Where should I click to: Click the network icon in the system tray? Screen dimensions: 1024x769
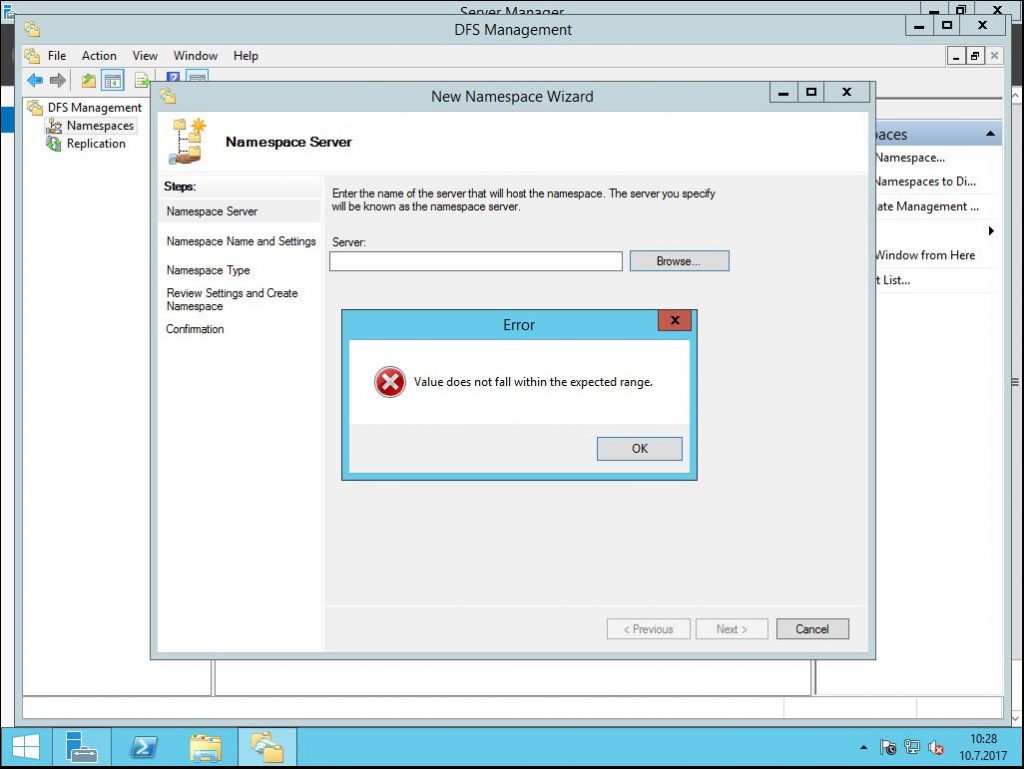click(912, 747)
